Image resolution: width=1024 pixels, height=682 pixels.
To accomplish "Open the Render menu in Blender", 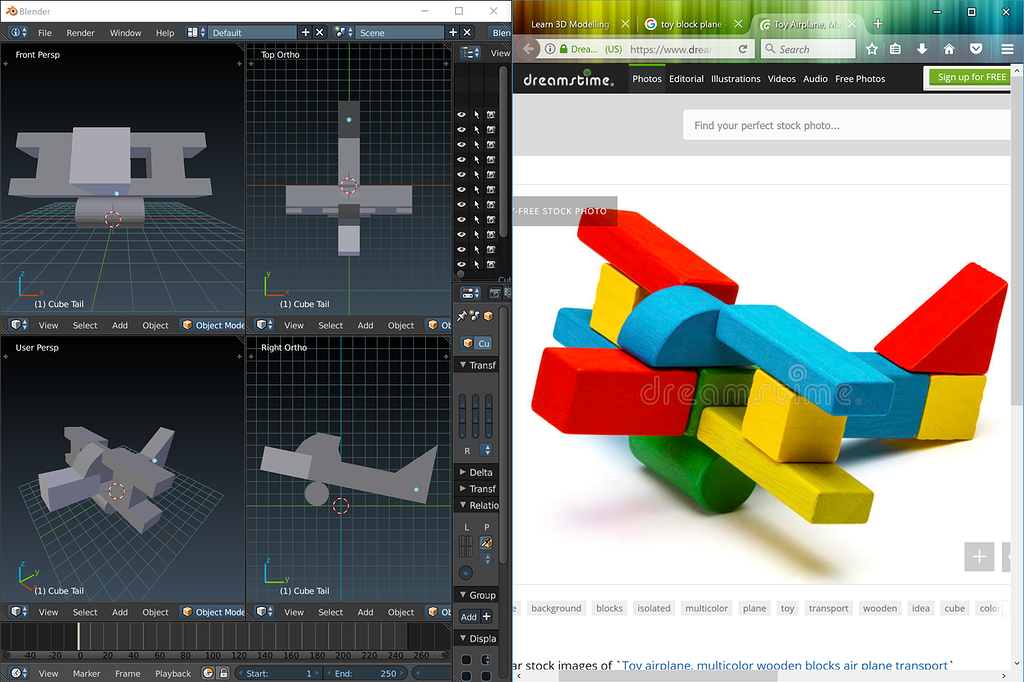I will tap(80, 33).
